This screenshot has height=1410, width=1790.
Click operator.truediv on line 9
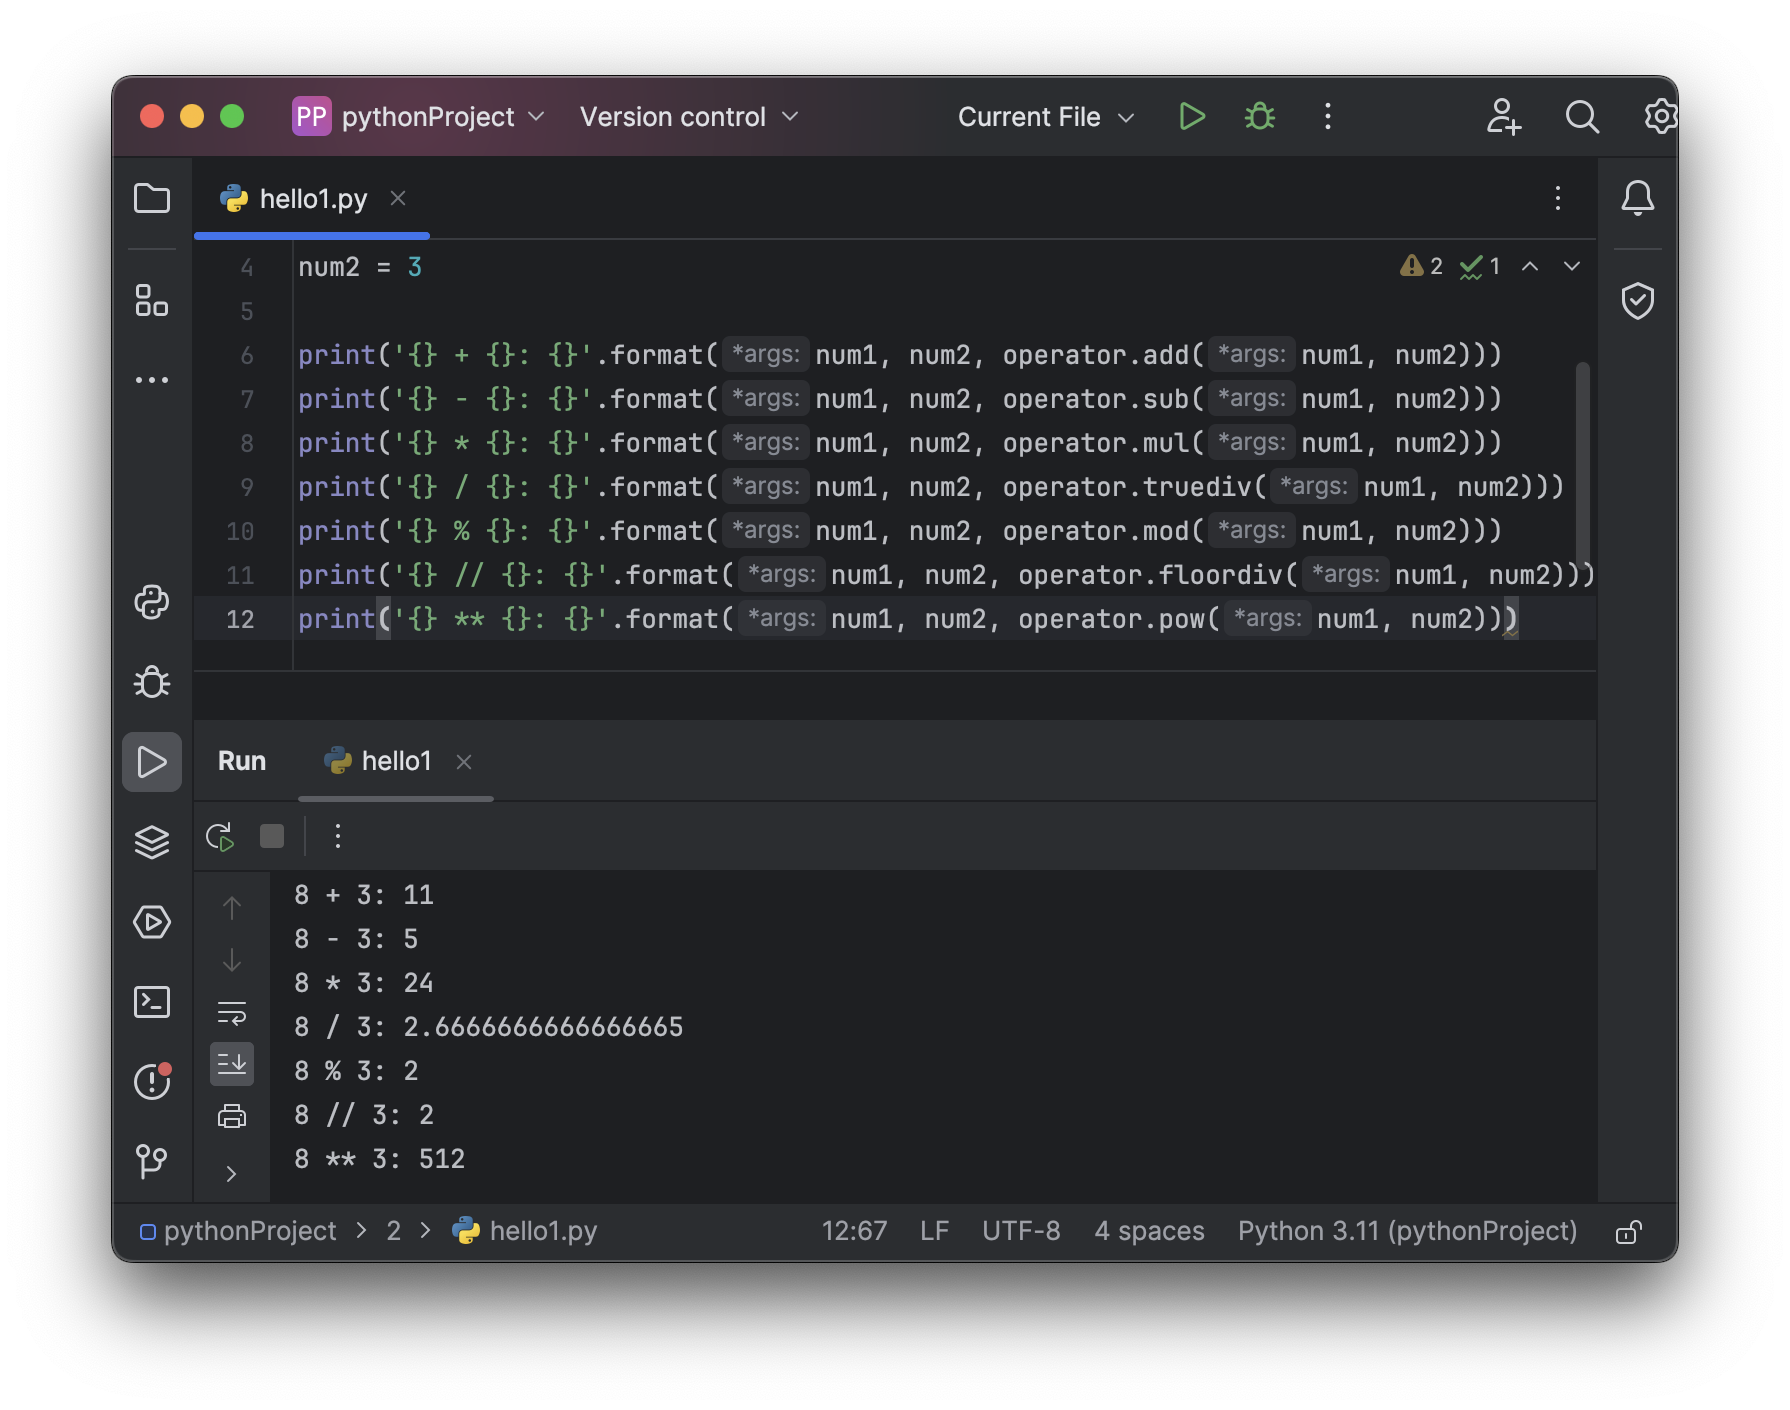(1127, 487)
